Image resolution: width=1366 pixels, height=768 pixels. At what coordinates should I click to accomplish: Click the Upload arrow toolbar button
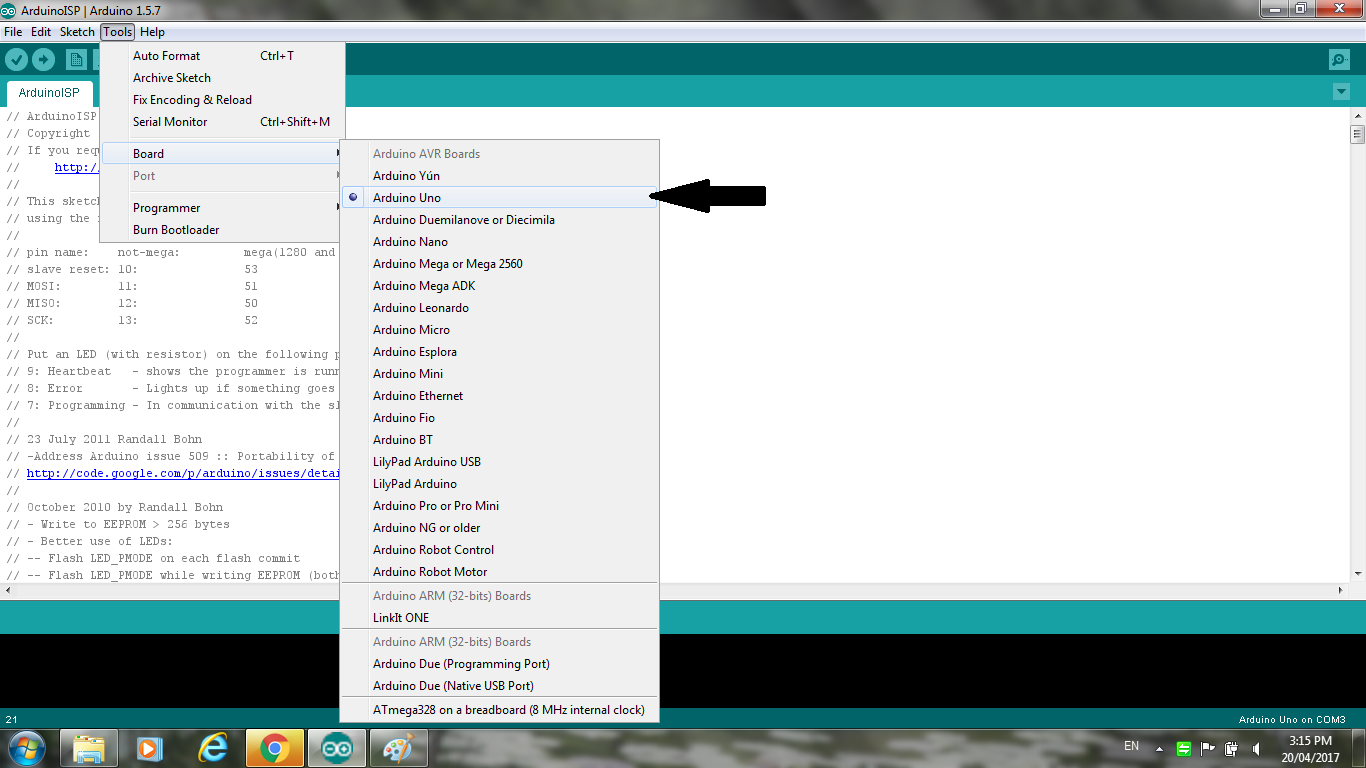[43, 60]
